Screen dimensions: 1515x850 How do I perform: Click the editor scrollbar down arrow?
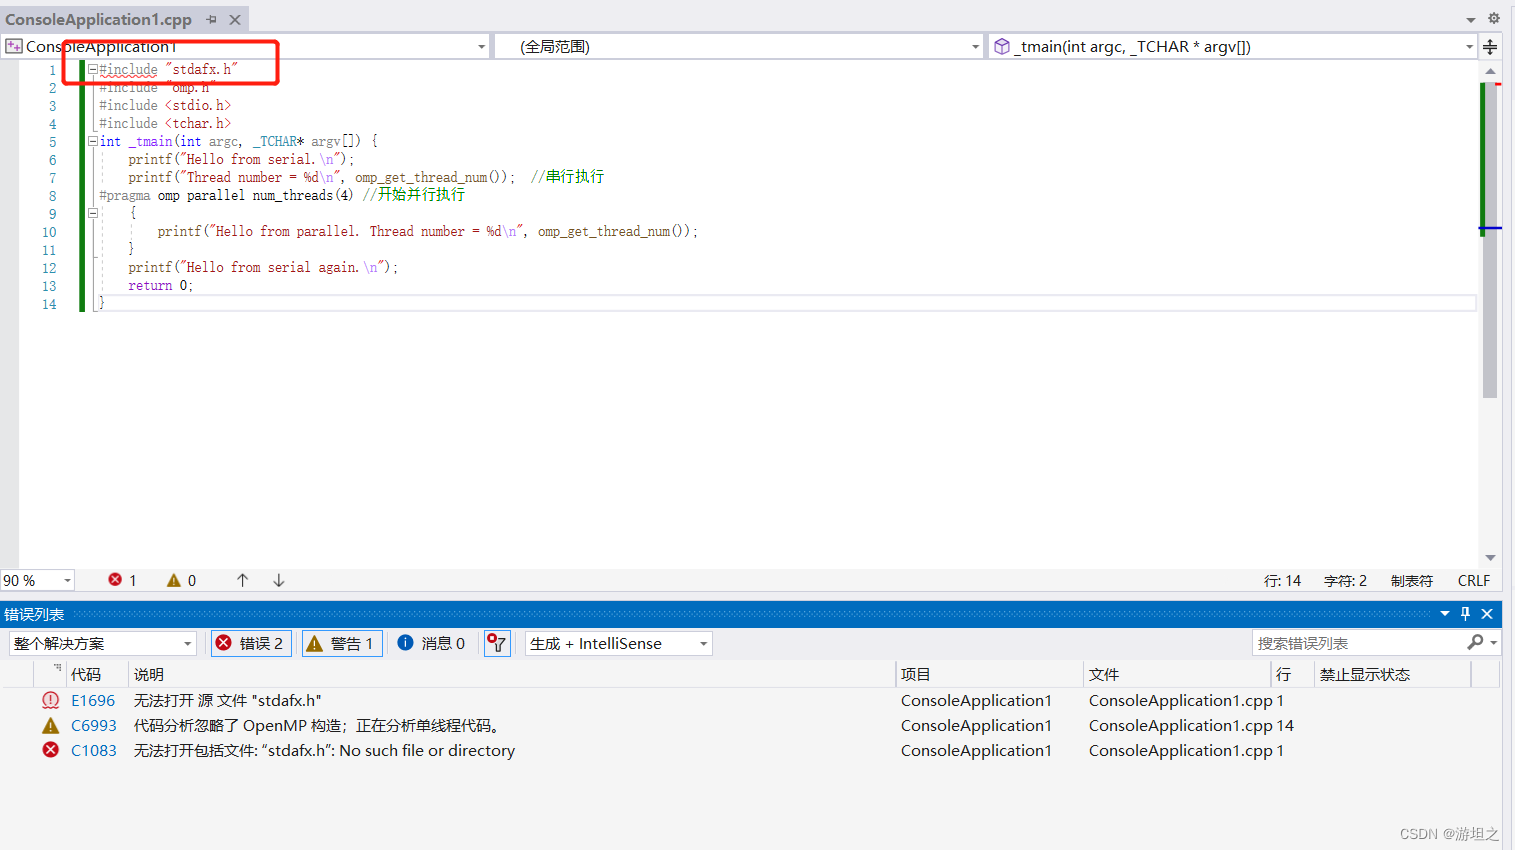[1490, 558]
